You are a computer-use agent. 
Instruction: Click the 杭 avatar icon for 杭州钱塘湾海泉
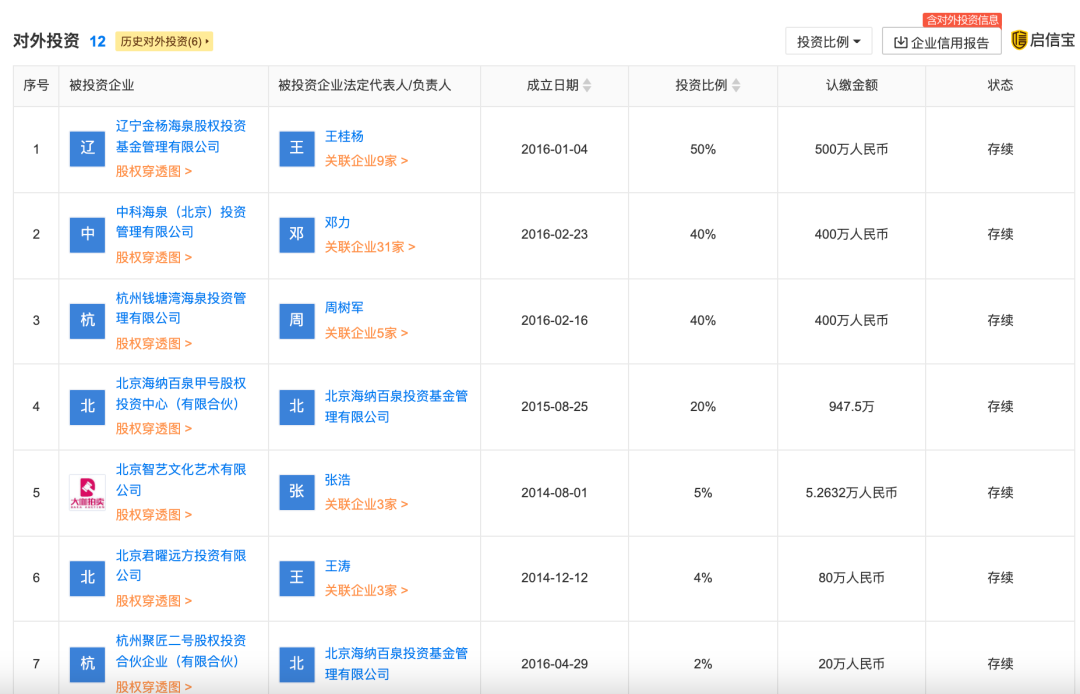tap(87, 321)
